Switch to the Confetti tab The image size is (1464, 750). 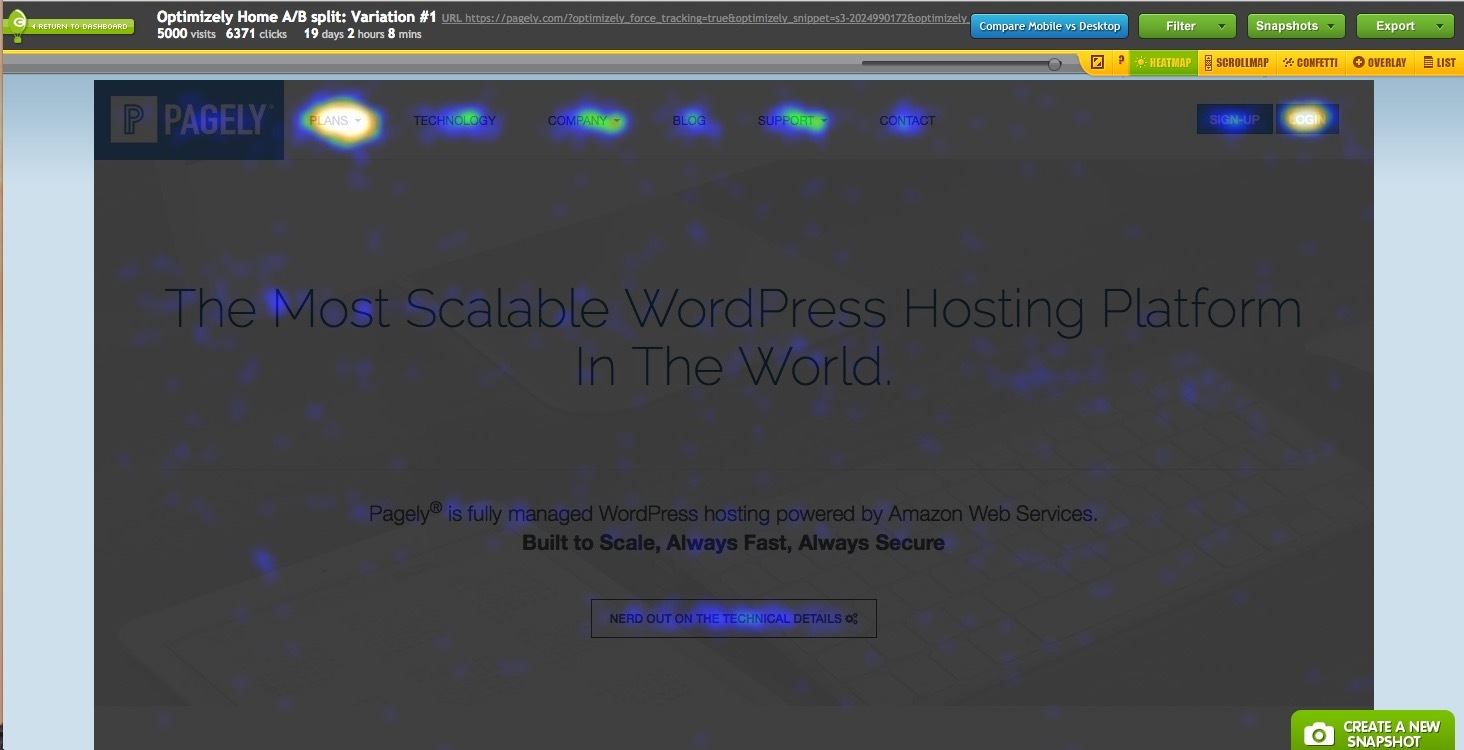click(1310, 62)
